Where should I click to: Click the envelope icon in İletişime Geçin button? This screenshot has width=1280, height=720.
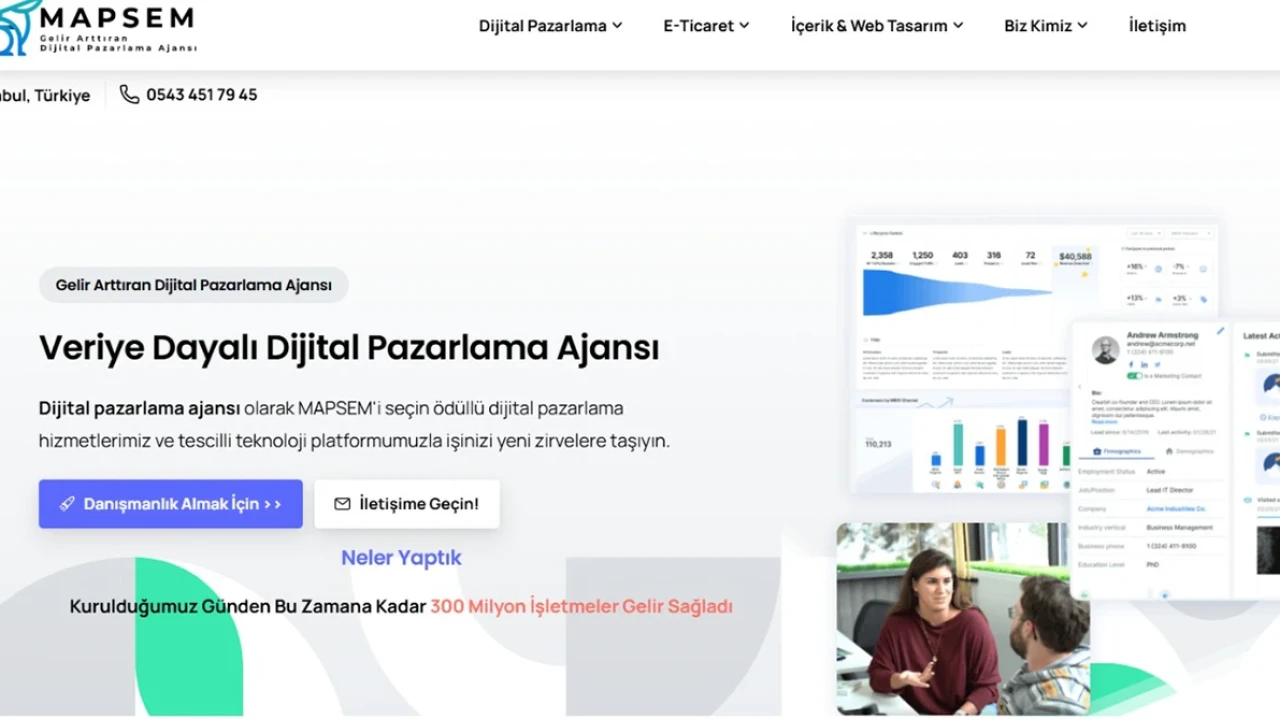(x=342, y=504)
